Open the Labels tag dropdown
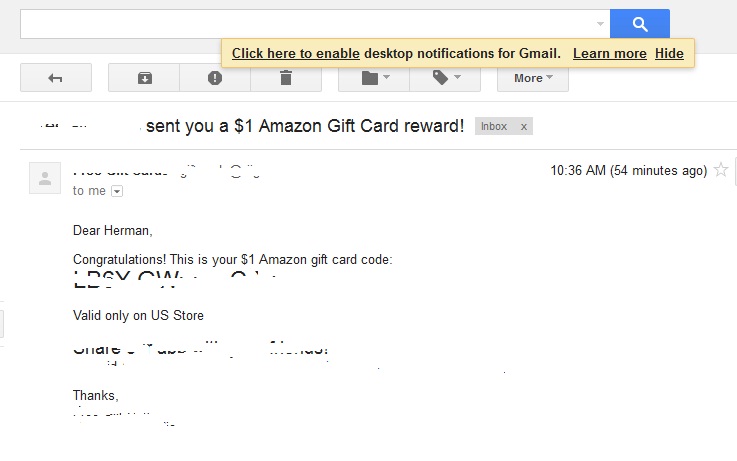The image size is (737, 461). pos(445,78)
